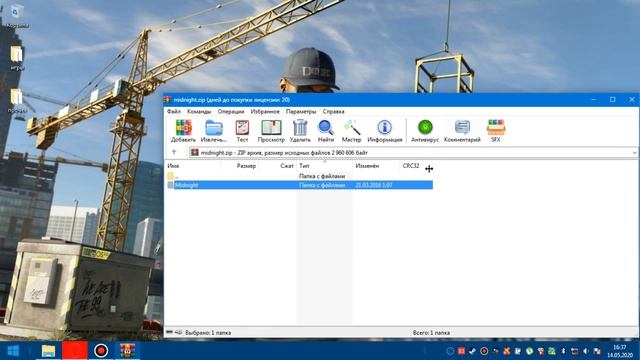The image size is (640, 360).
Task: Run the Тест (Test) archive tool
Action: (242, 131)
